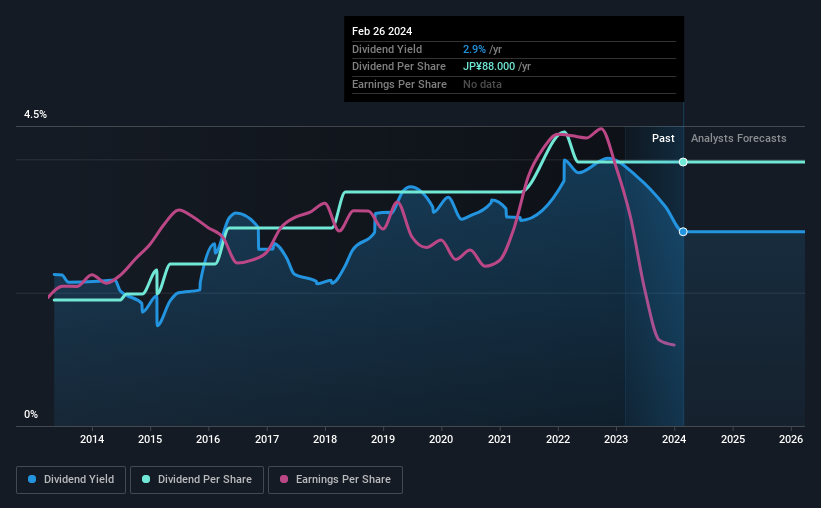This screenshot has height=508, width=821.
Task: Click the tooltip value '2.9%'
Action: 474,49
